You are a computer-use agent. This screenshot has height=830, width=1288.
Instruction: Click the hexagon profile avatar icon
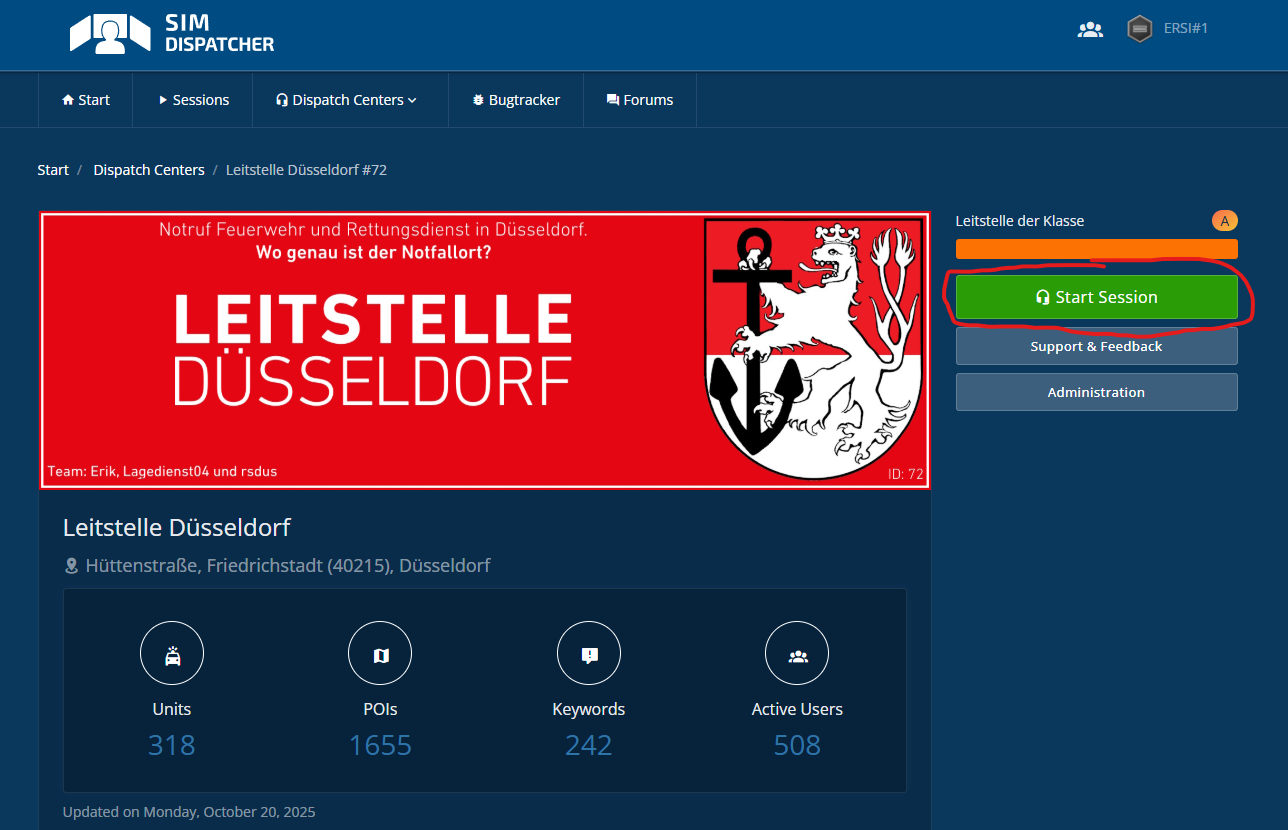tap(1139, 29)
